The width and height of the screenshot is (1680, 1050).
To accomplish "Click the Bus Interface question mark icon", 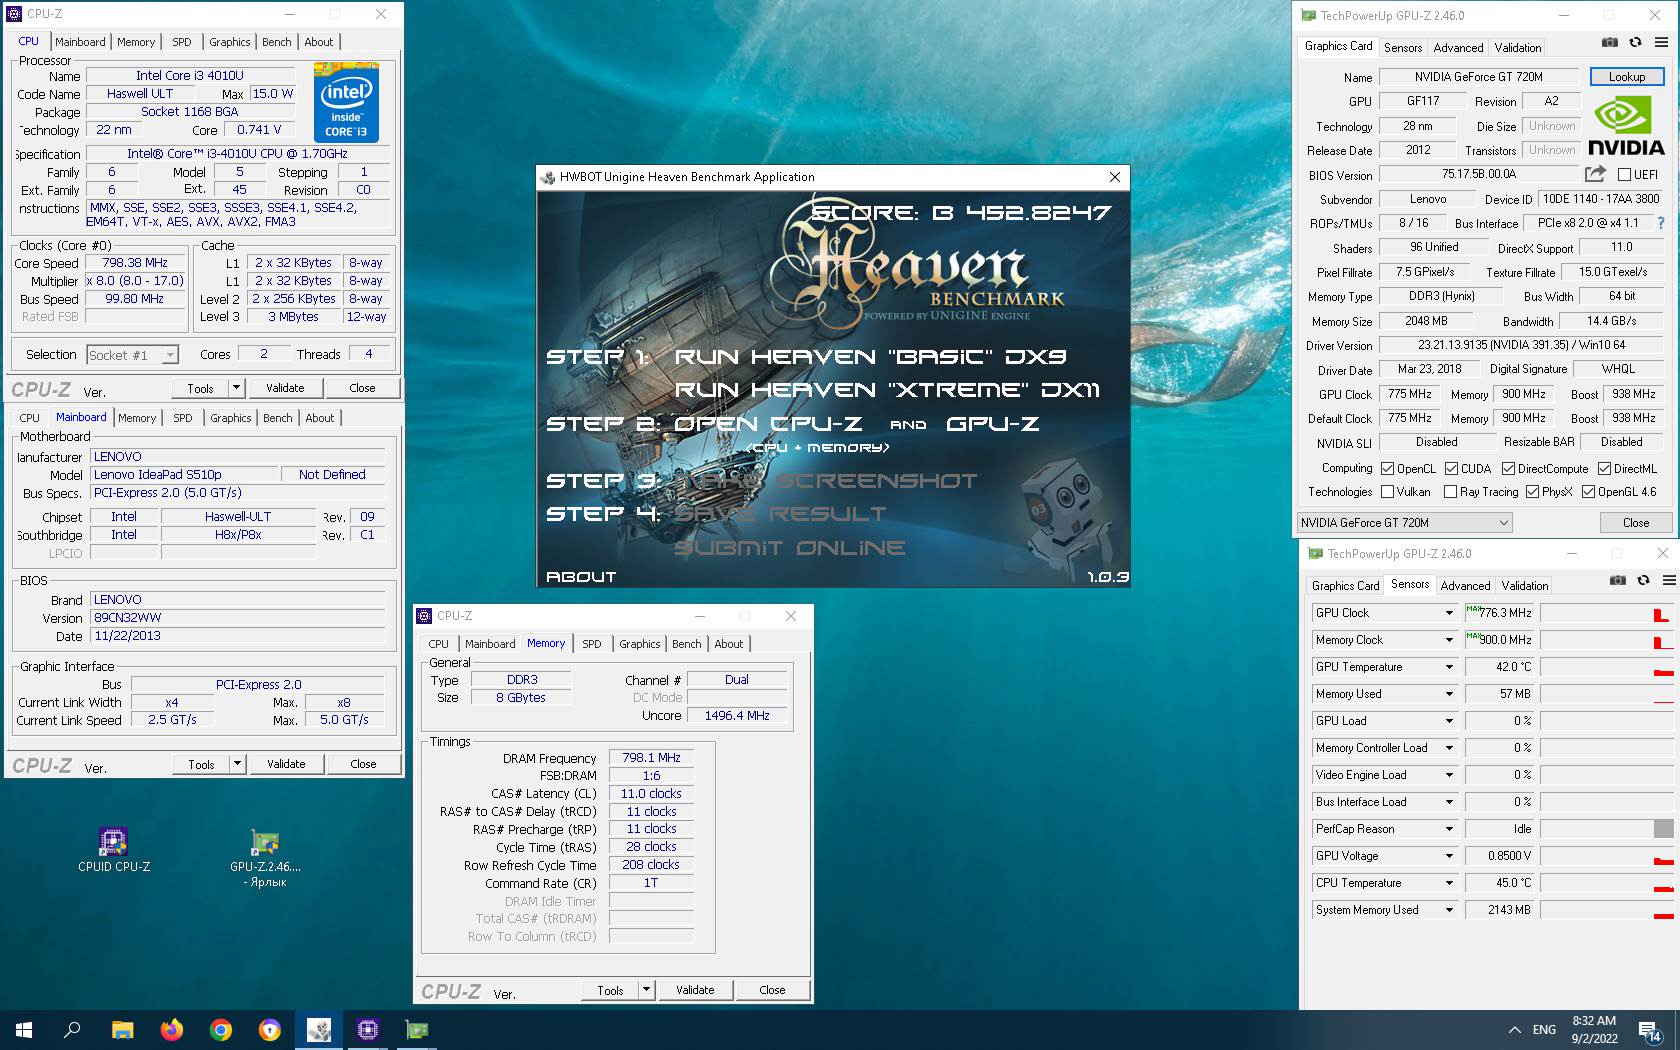I will [1661, 223].
